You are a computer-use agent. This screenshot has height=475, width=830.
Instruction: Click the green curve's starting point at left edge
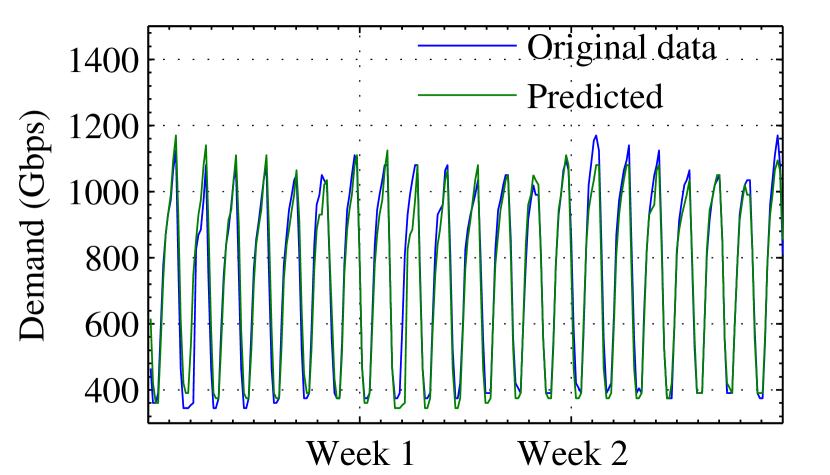pyautogui.click(x=150, y=319)
